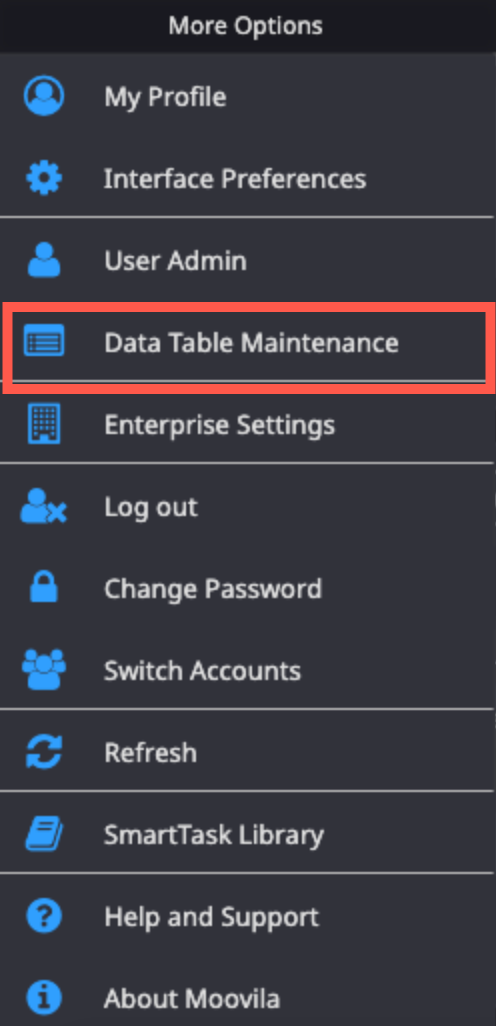Select Interface Preferences from the menu

(235, 179)
